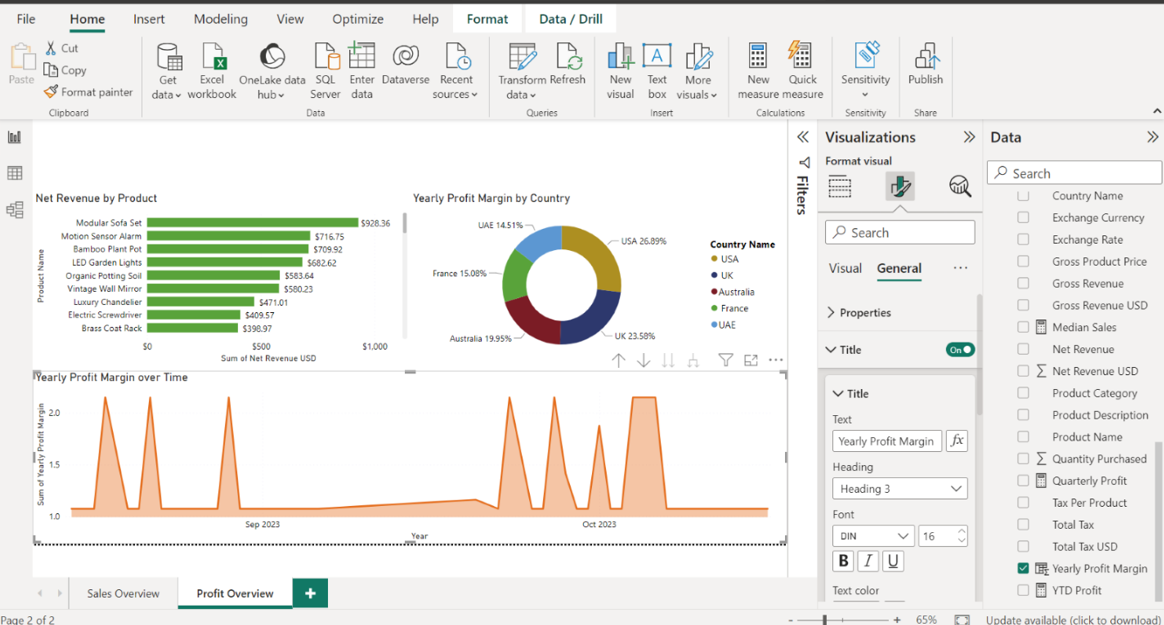The width and height of the screenshot is (1164, 625).
Task: Open the DIN font dropdown
Action: point(873,536)
